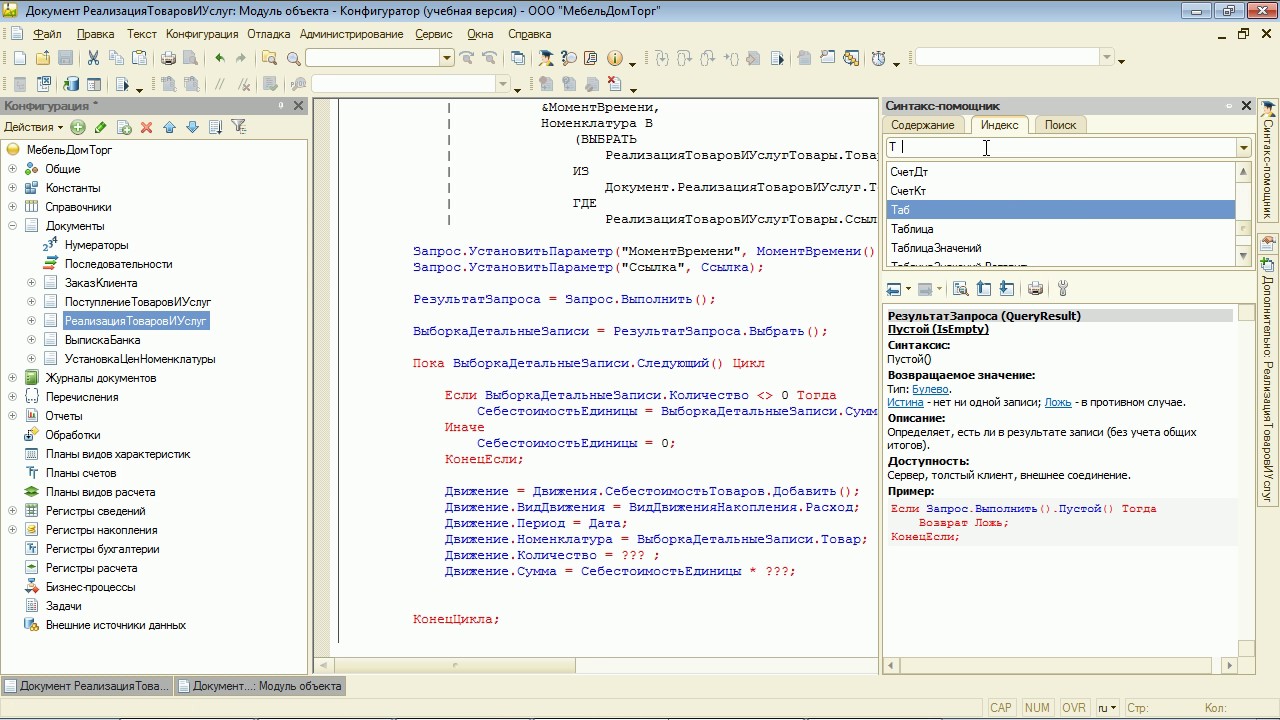
Task: Click the green Add button in Configuration panel
Action: tap(78, 127)
